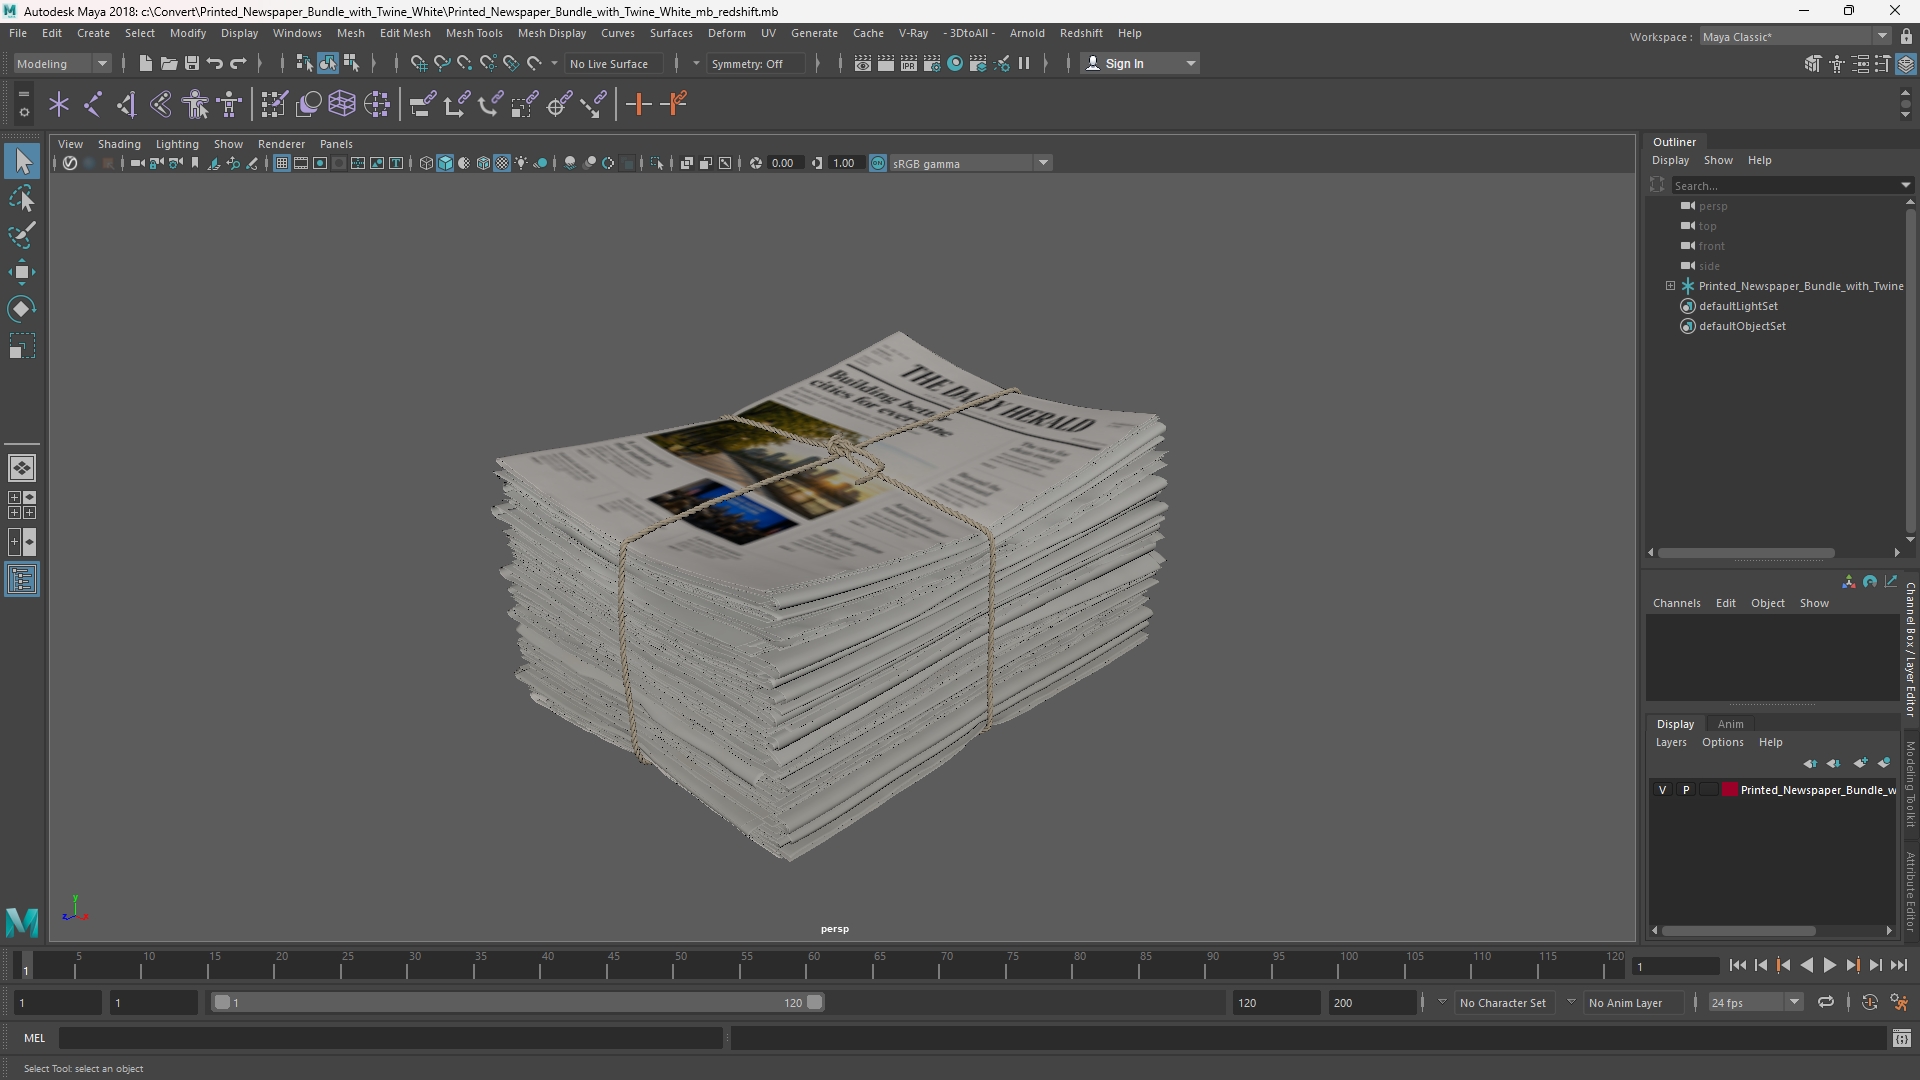Open the Channels menu in Channel Box
Viewport: 1920px width, 1080px height.
point(1676,603)
